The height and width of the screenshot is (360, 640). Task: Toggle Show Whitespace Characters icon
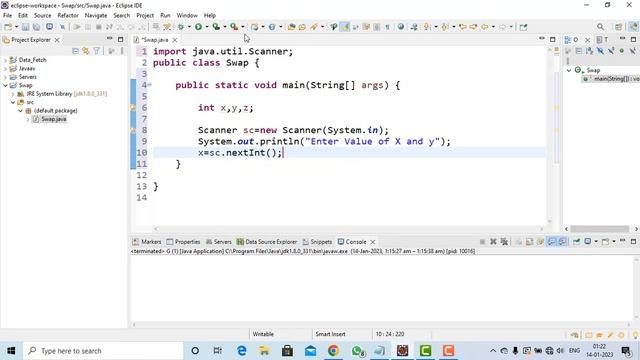tap(387, 27)
